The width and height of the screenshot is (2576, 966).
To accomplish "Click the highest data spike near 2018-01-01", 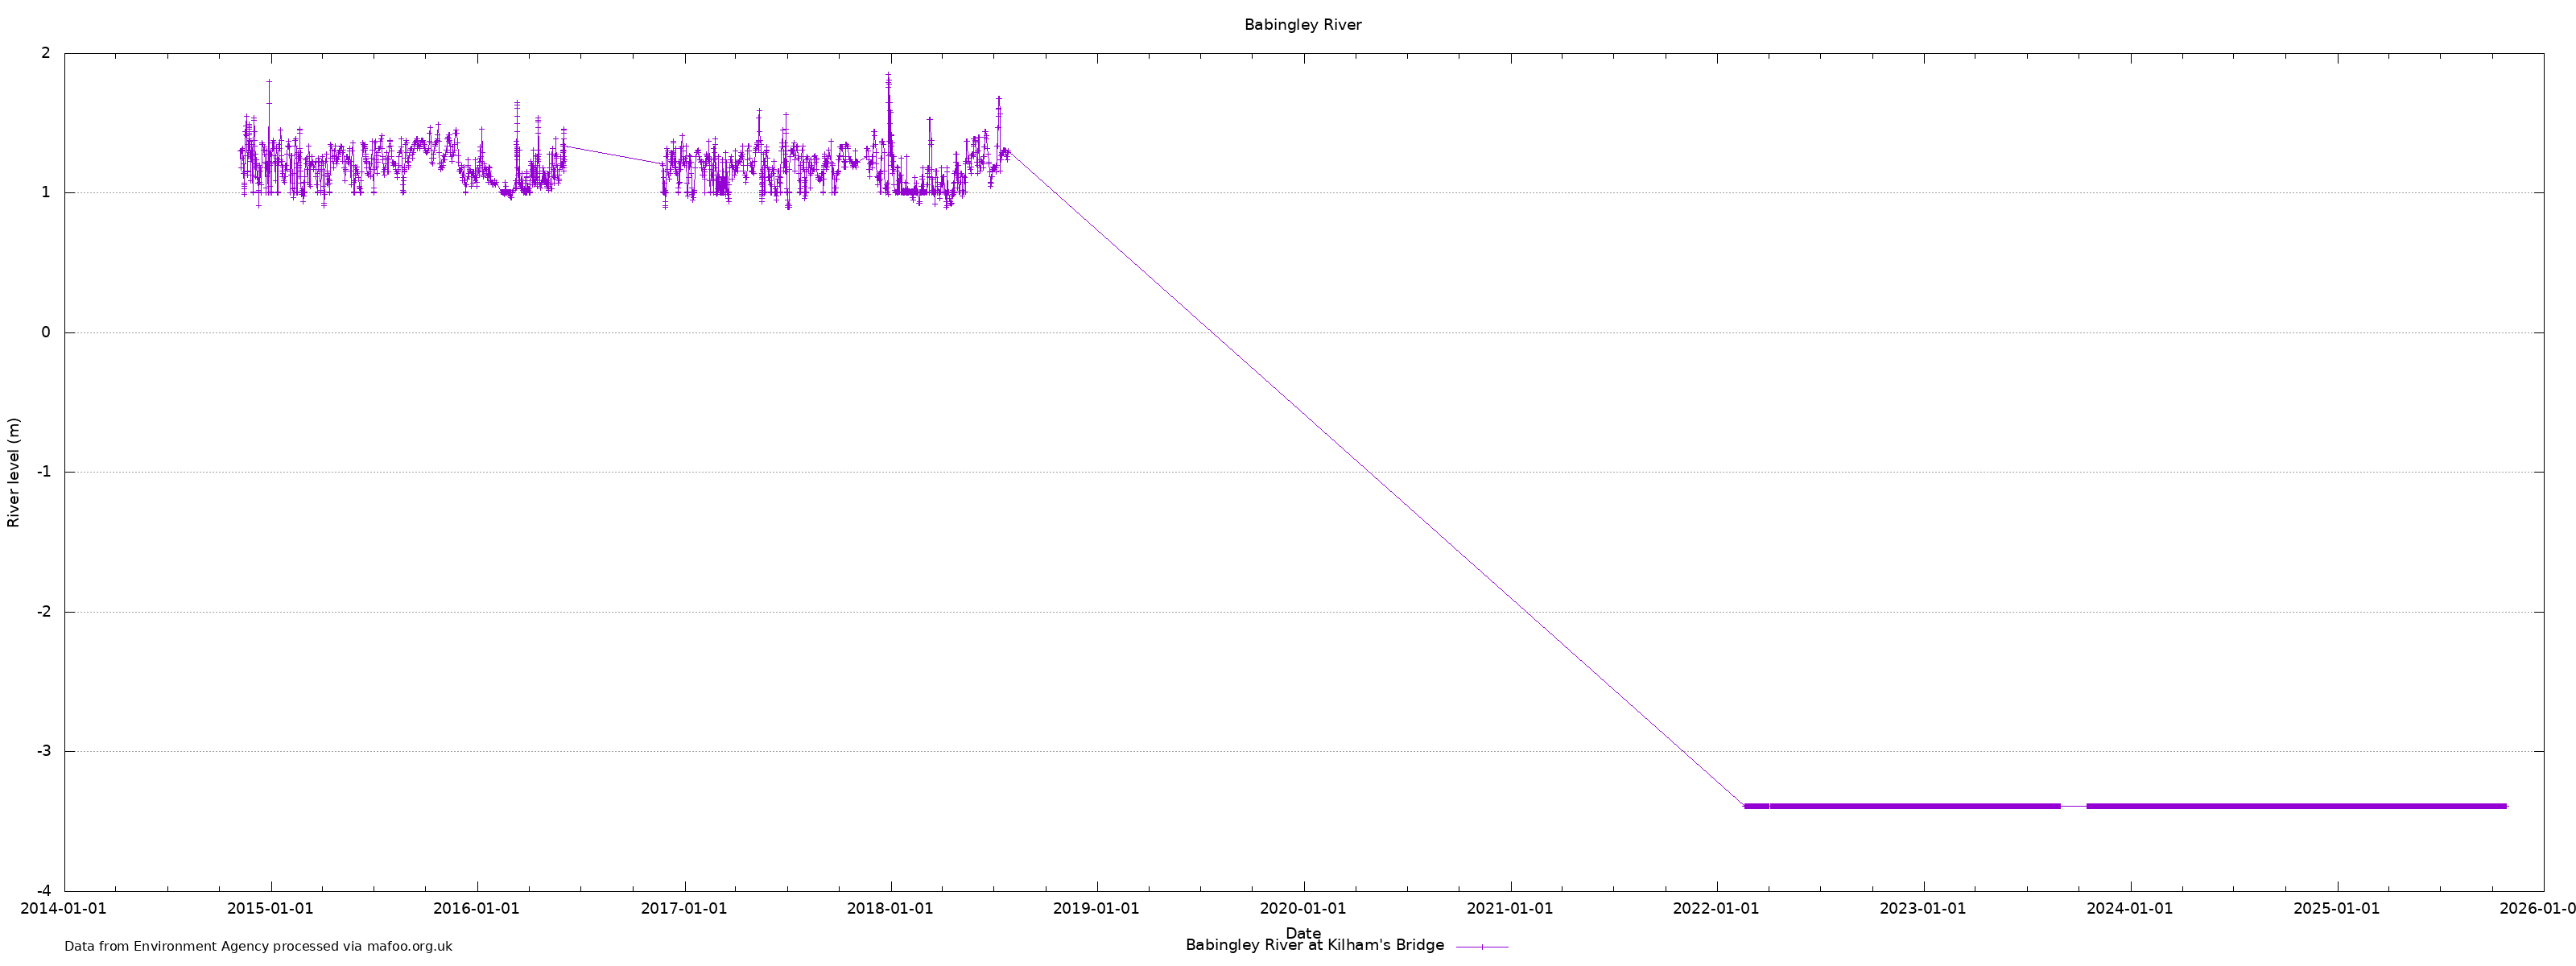I will [888, 78].
